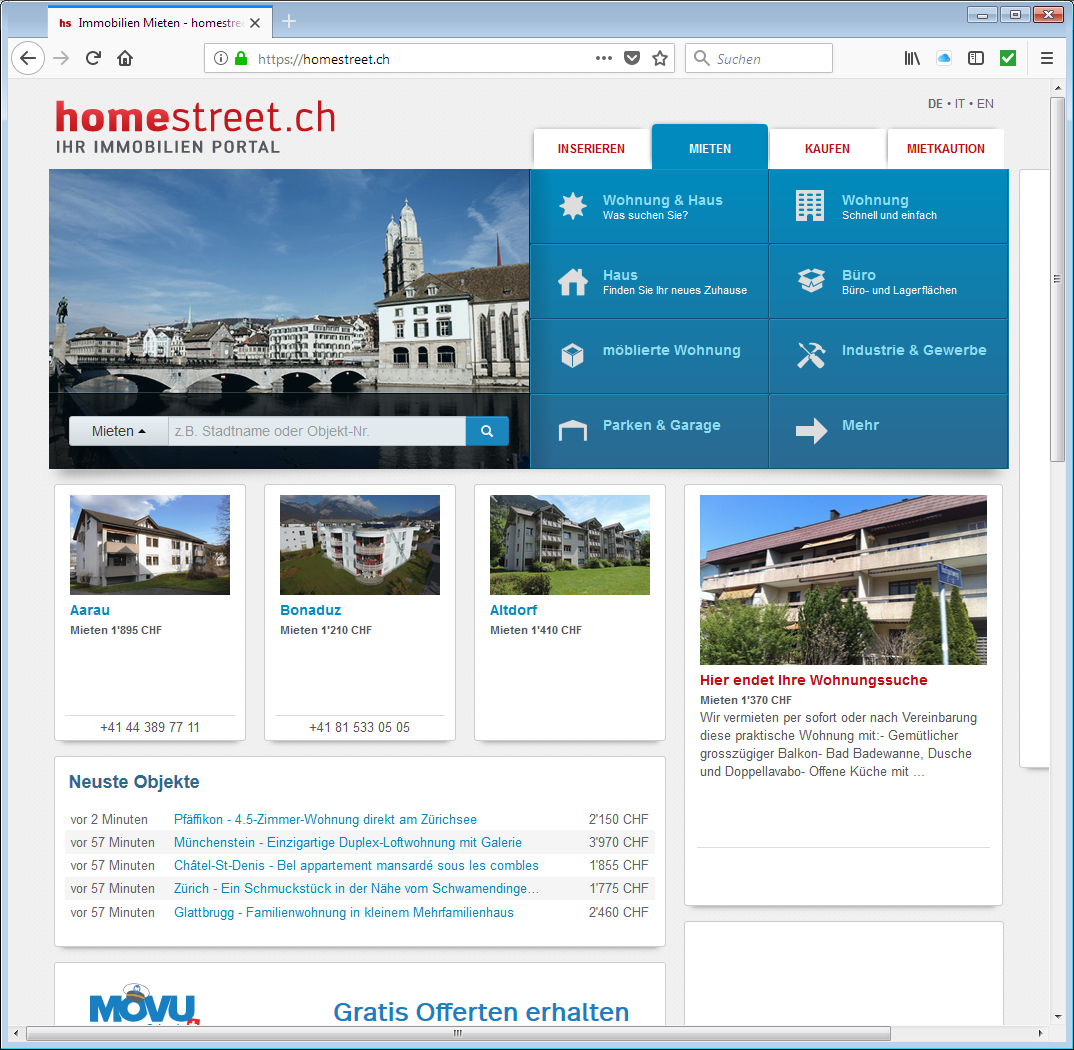Switch language to IT
This screenshot has width=1074, height=1050.
point(960,104)
